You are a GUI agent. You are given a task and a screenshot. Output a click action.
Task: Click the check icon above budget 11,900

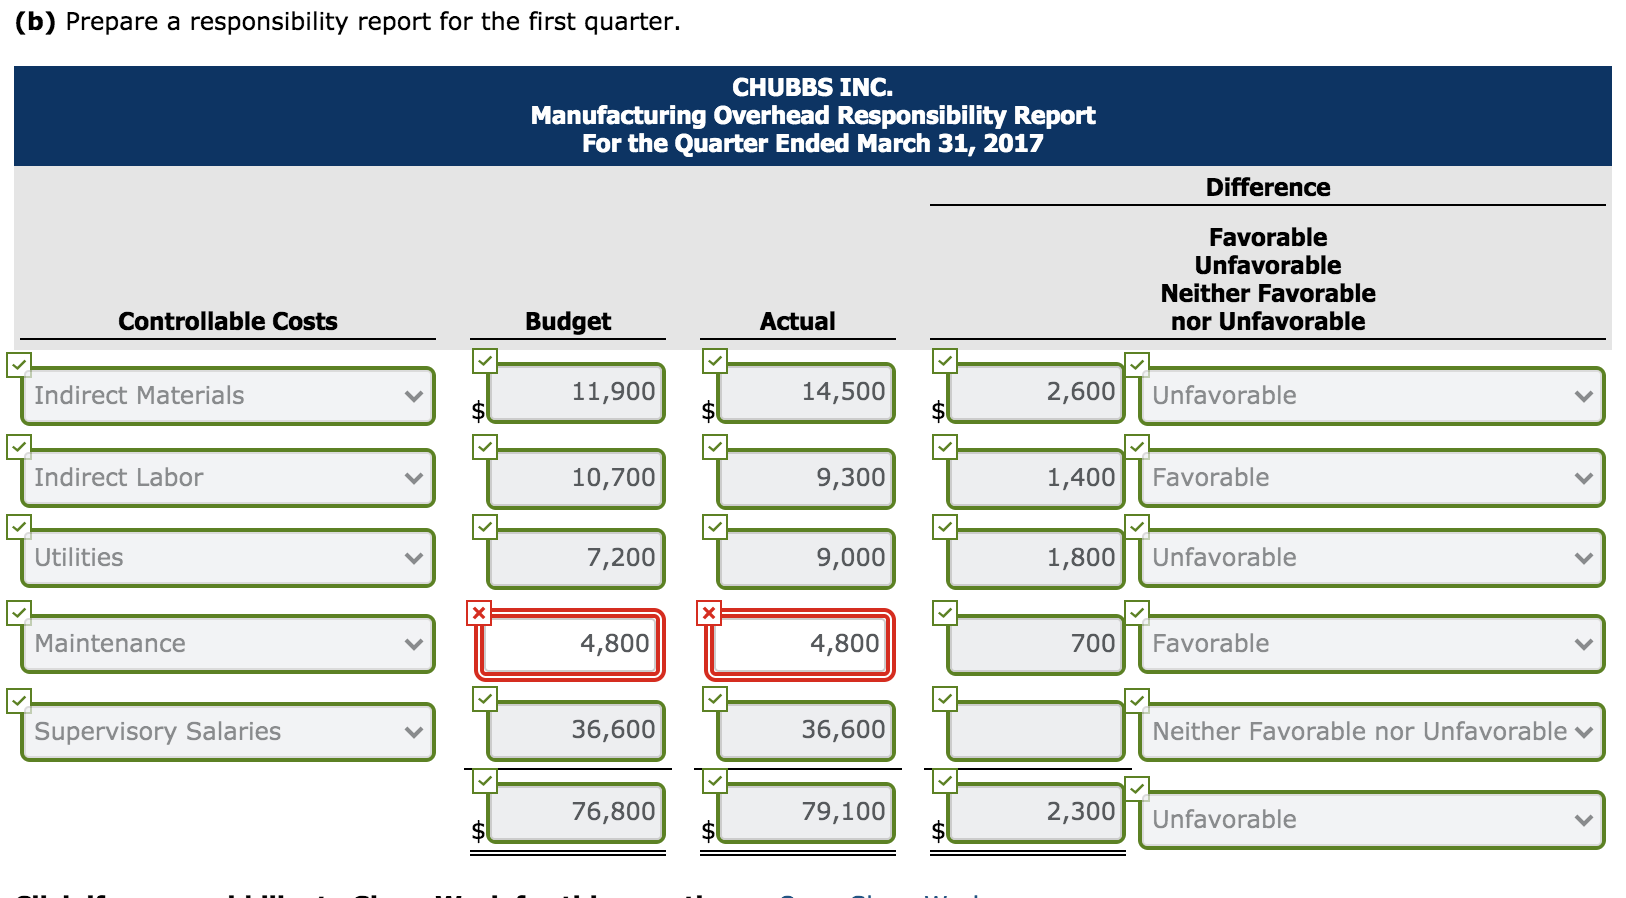point(485,361)
